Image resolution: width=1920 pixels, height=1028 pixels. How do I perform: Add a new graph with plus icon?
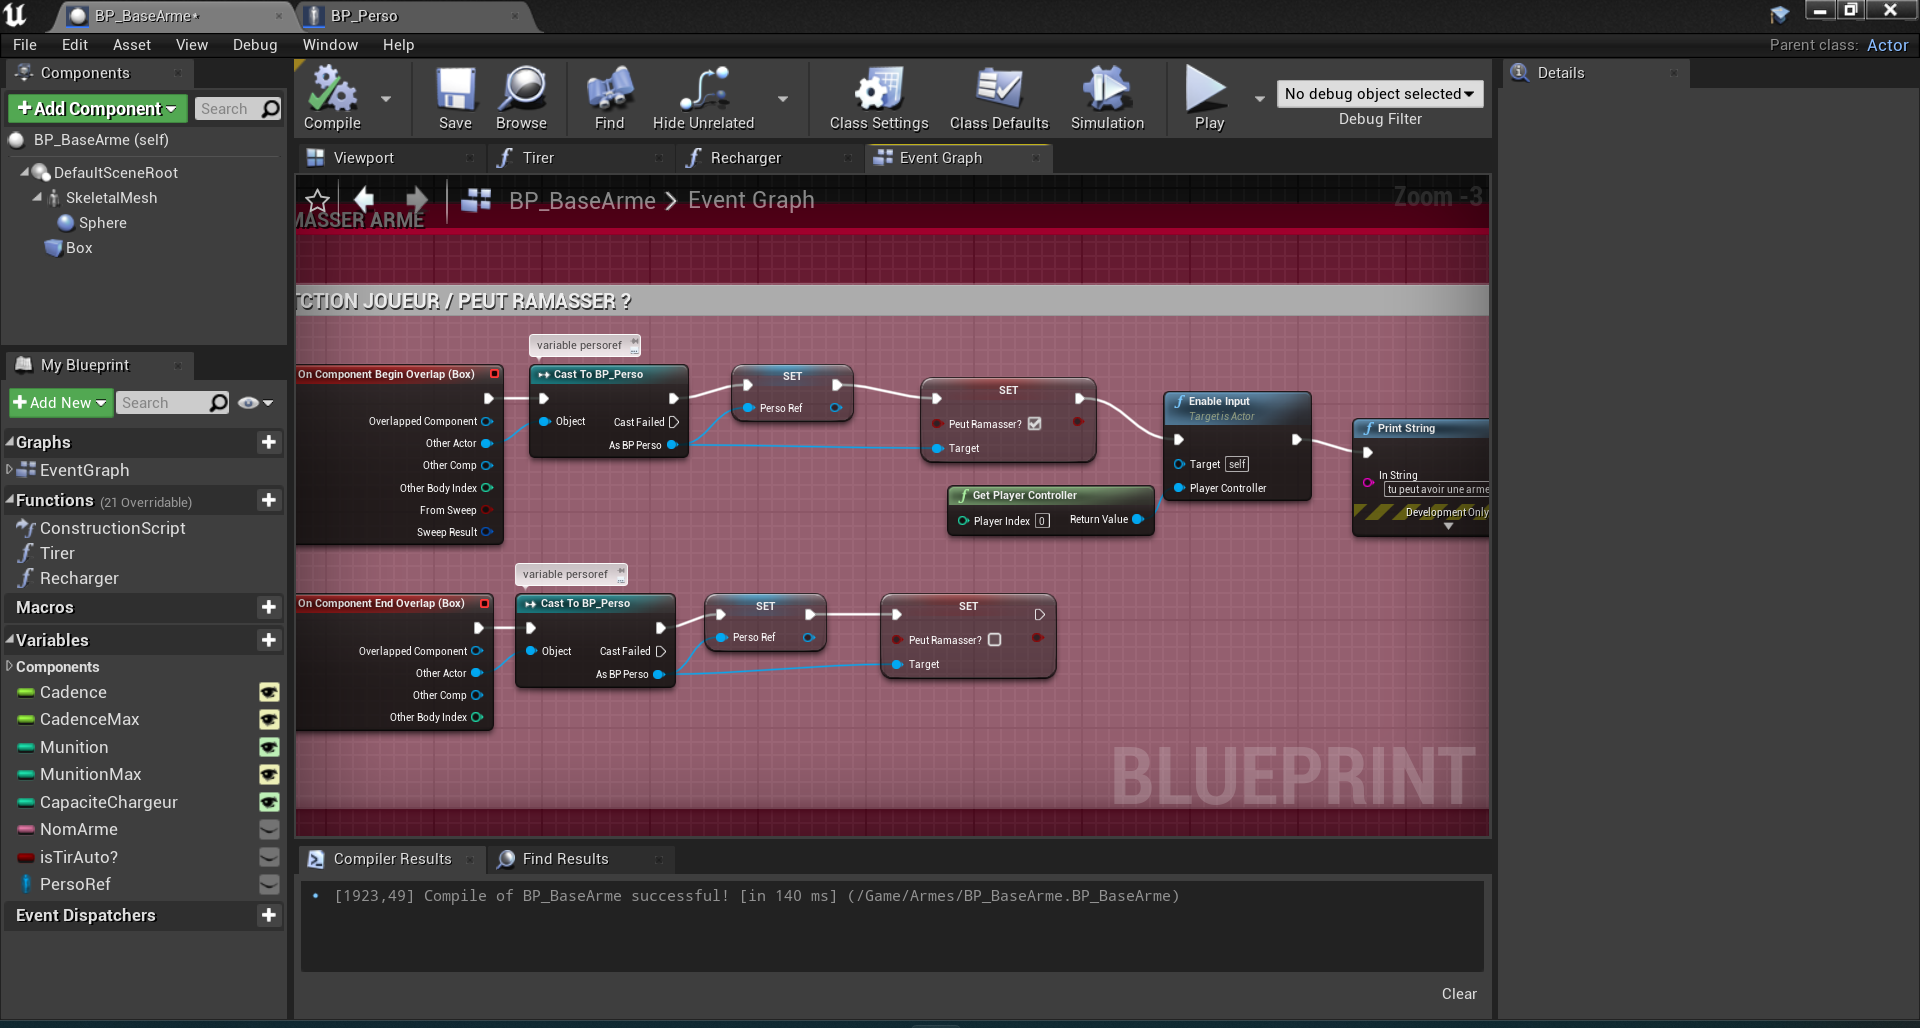(x=268, y=442)
